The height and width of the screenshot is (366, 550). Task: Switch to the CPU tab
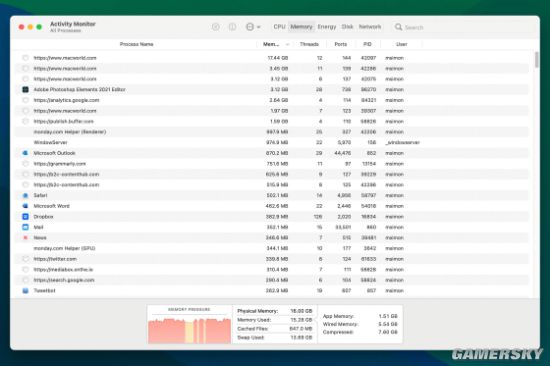click(x=279, y=27)
